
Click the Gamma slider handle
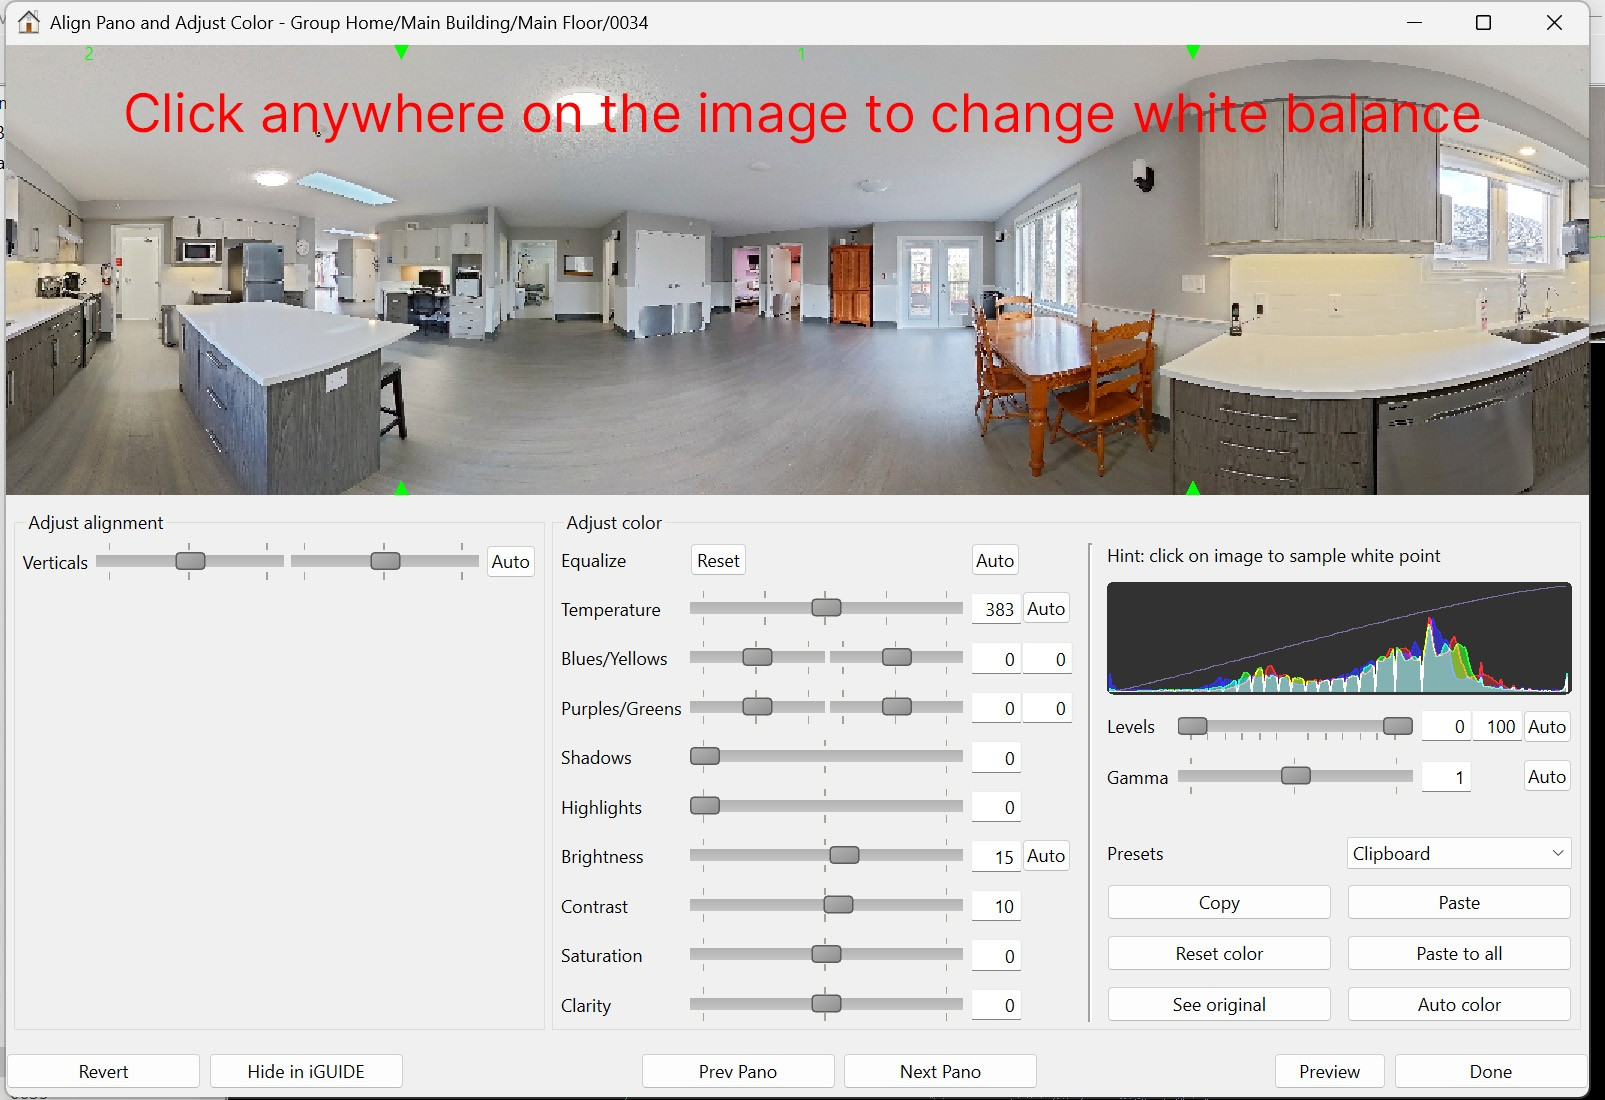tap(1295, 776)
